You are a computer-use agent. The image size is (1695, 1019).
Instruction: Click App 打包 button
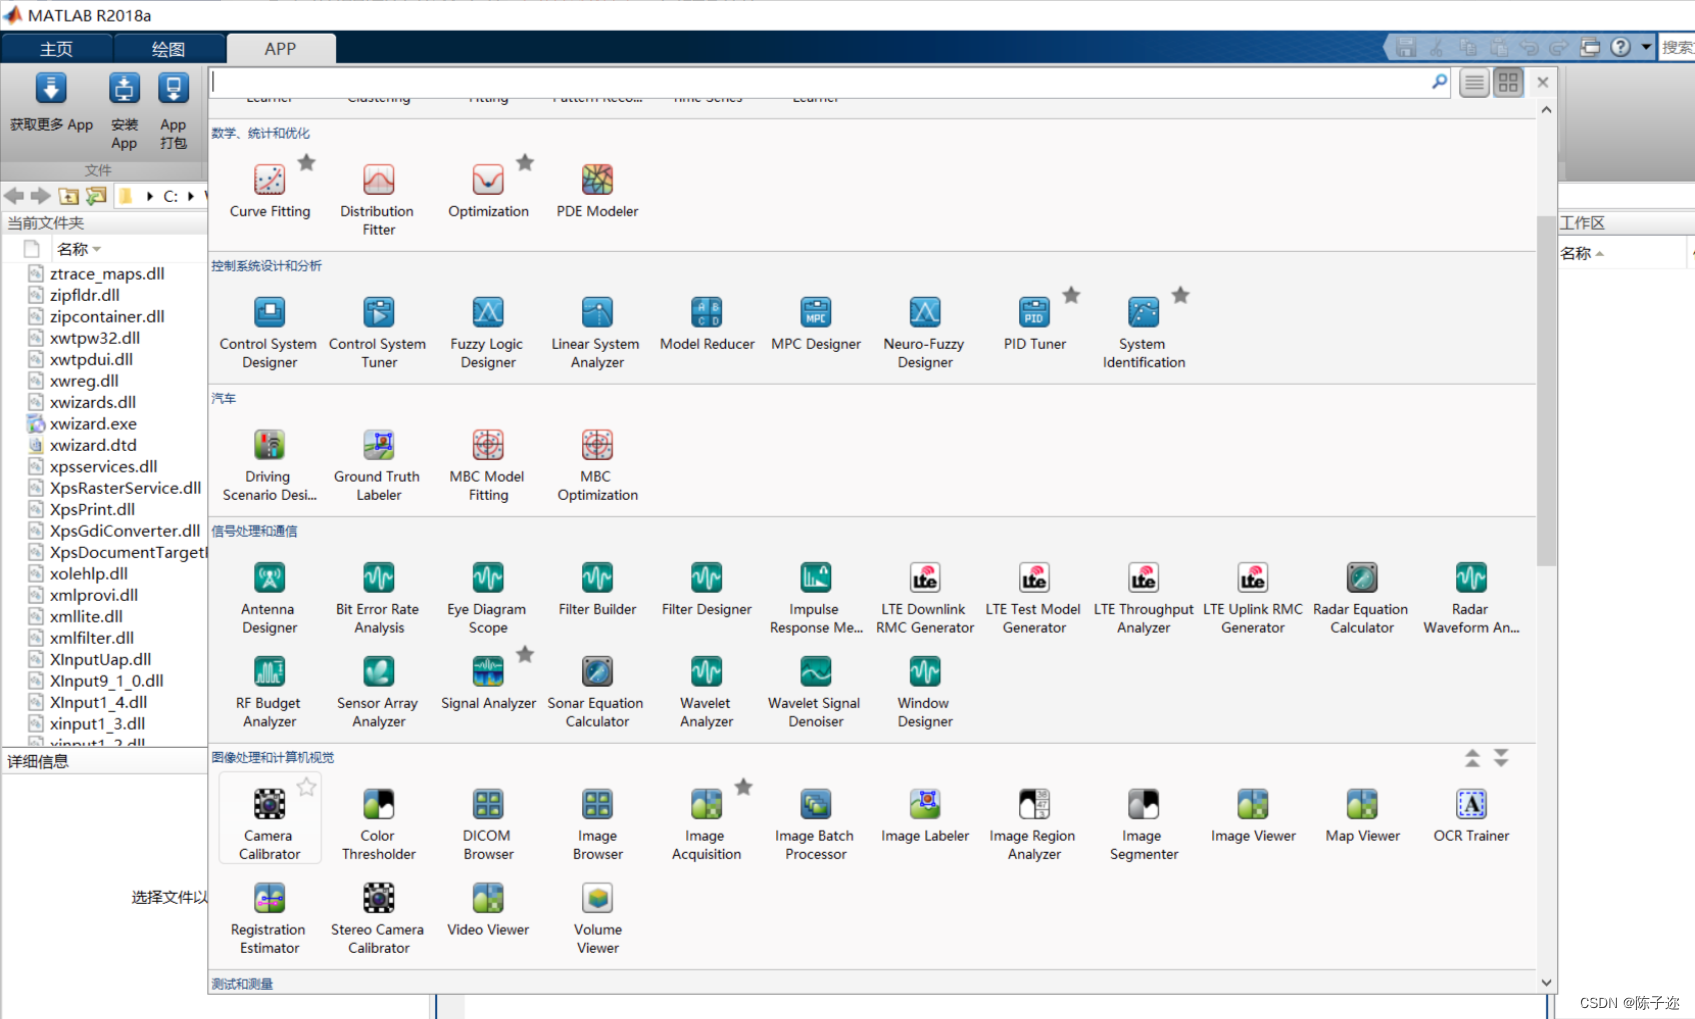[173, 111]
